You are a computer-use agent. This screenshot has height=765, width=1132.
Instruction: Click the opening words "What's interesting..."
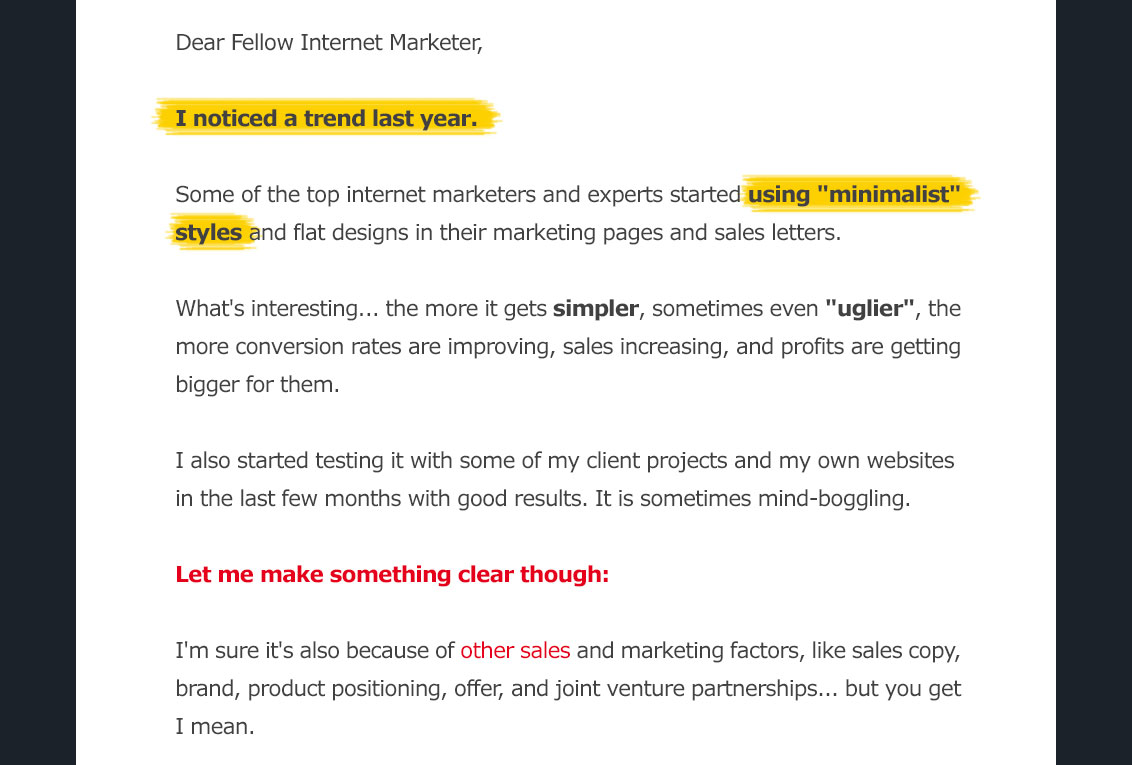pos(277,309)
